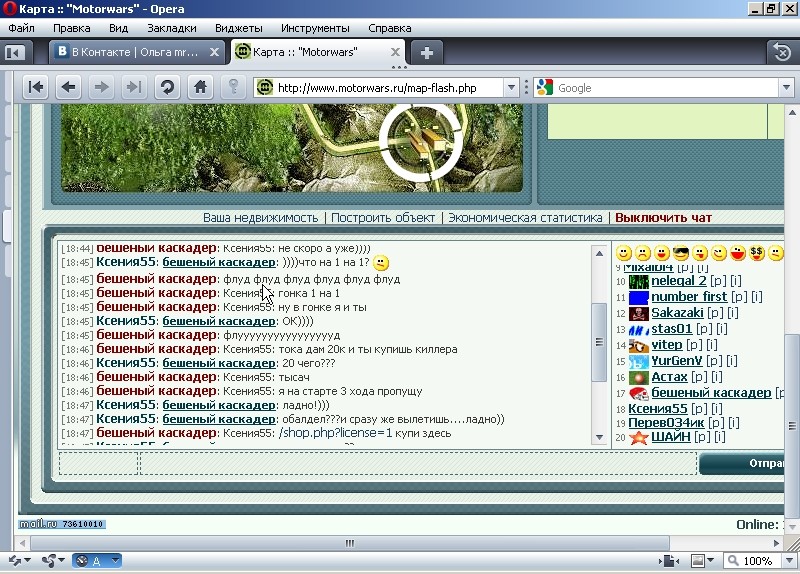The width and height of the screenshot is (800, 574).
Task: Expand the Opera Turbo dropdown arrow
Action: point(115,561)
